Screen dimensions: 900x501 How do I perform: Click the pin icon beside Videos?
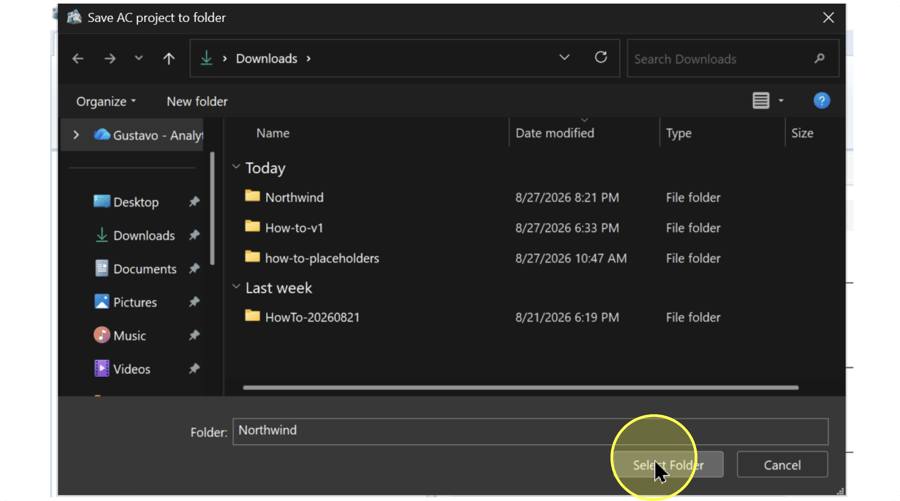point(194,368)
